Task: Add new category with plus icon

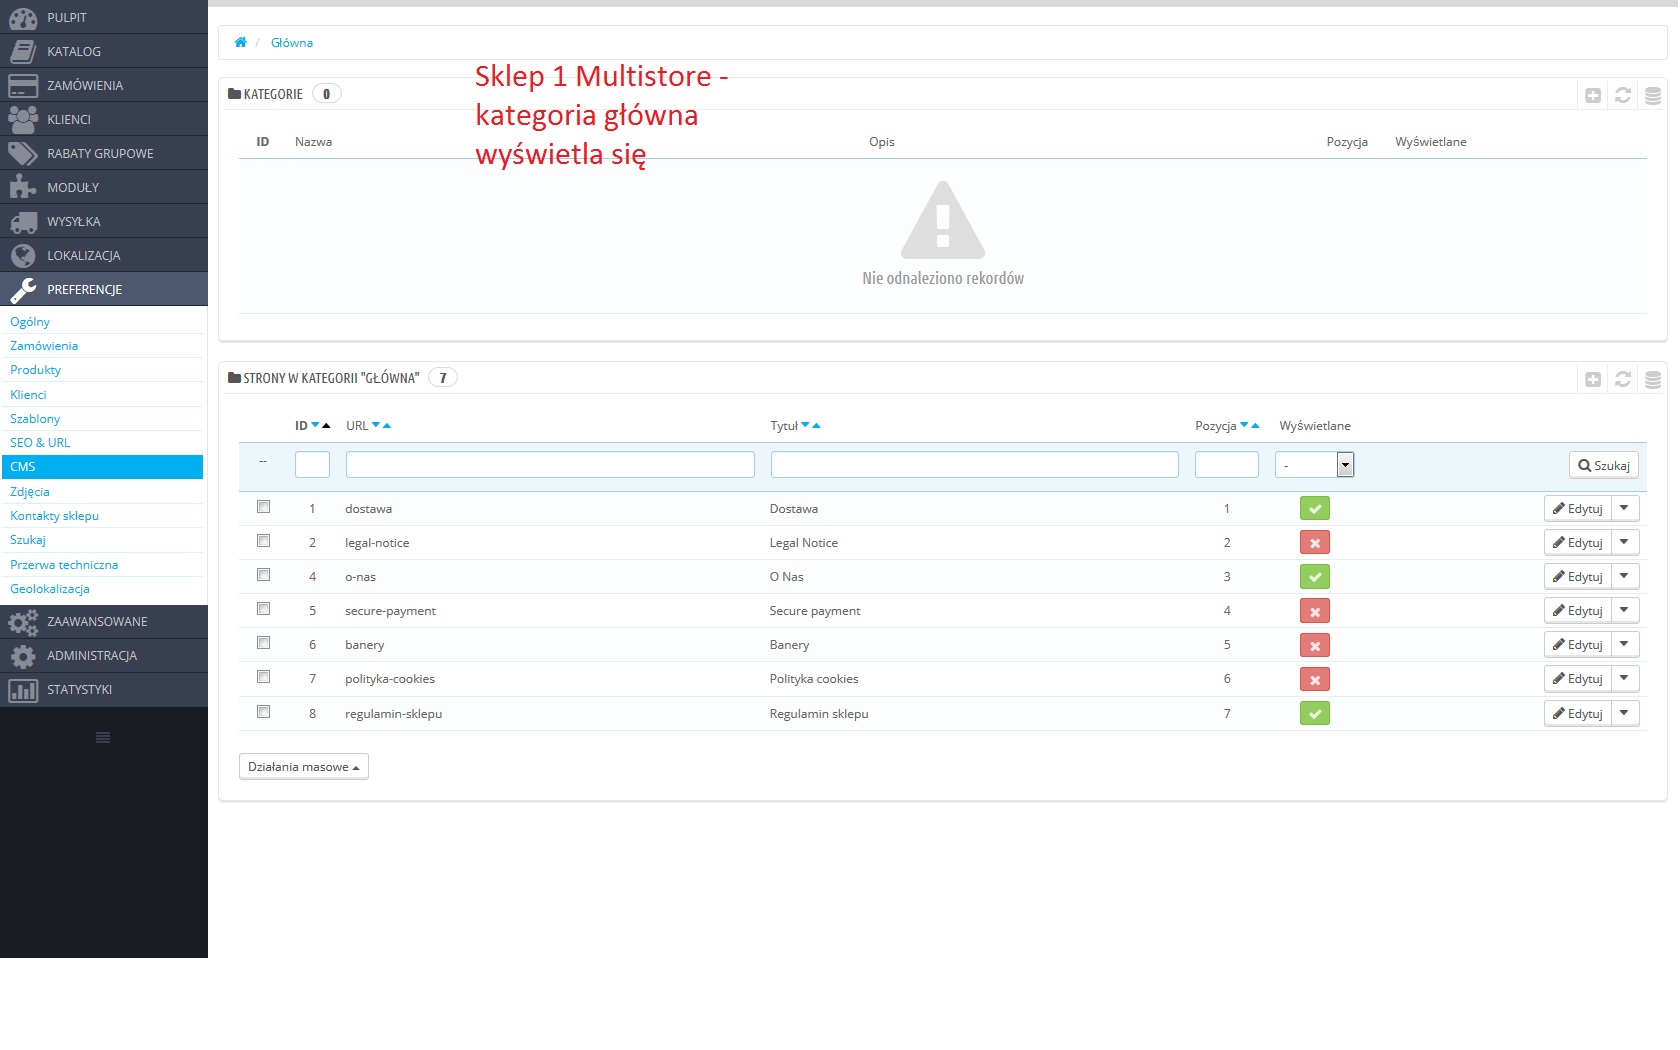Action: pos(1593,95)
